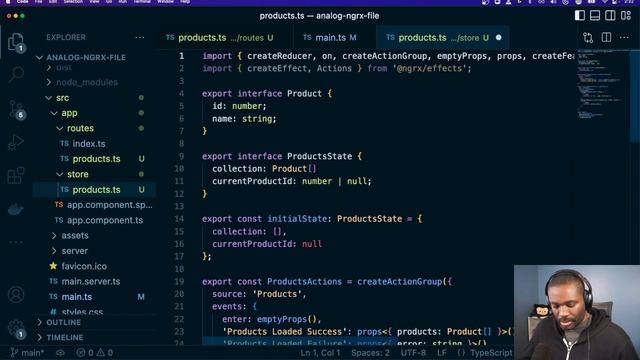Viewport: 640px width, 360px height.
Task: Open changes compare icon in editor toolbar
Action: [588, 38]
